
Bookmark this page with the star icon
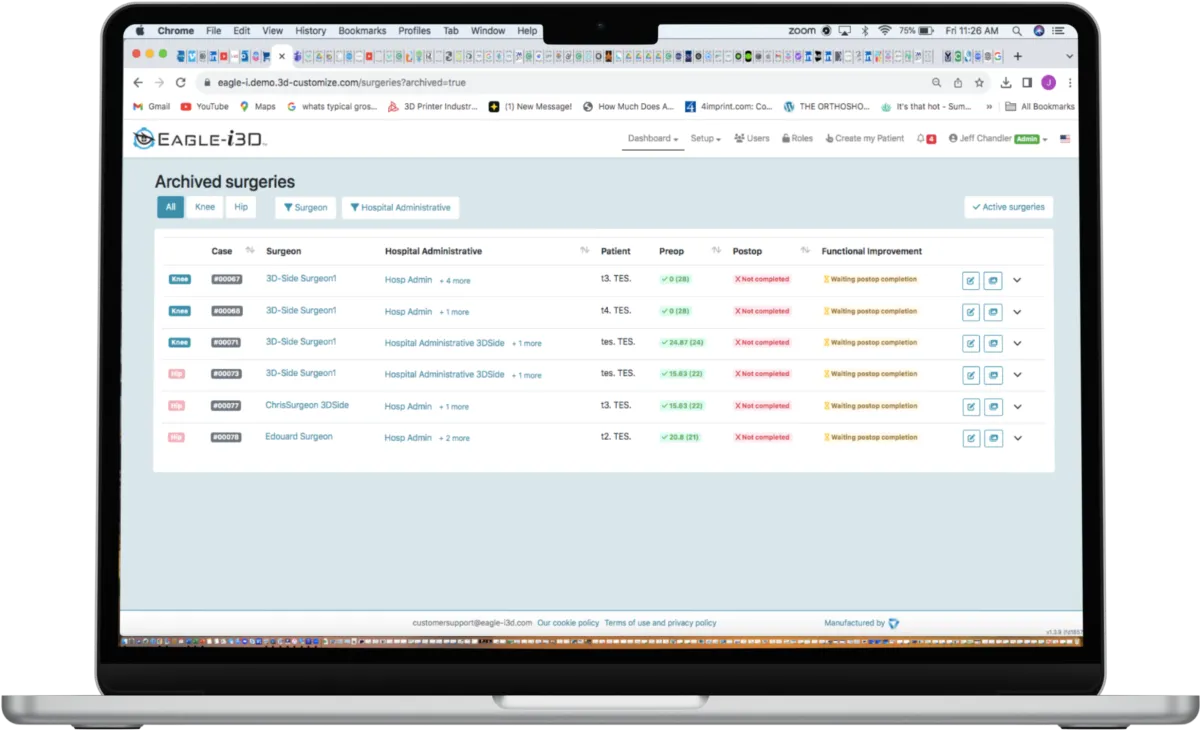(x=979, y=83)
